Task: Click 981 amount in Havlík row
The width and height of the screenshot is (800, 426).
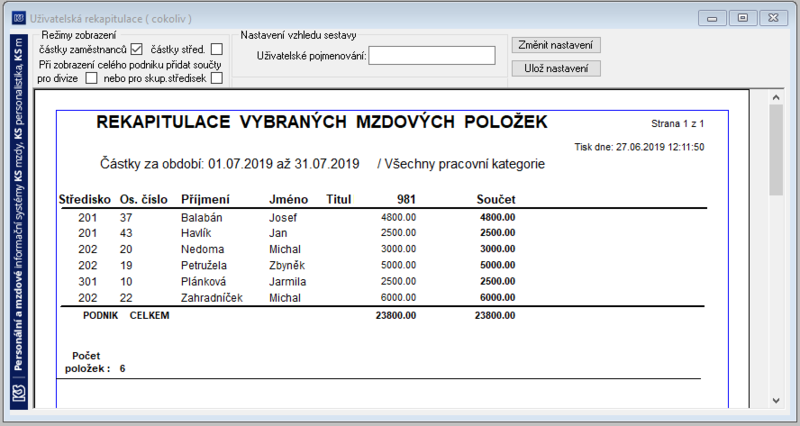Action: [x=398, y=233]
